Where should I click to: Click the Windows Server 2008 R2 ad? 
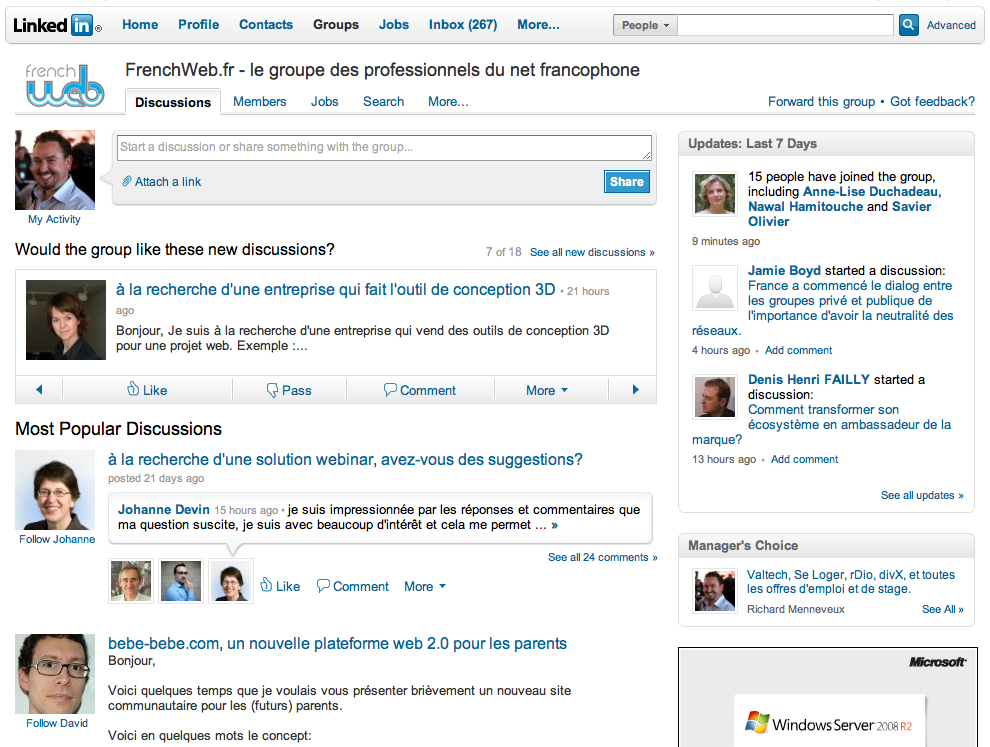click(x=828, y=697)
